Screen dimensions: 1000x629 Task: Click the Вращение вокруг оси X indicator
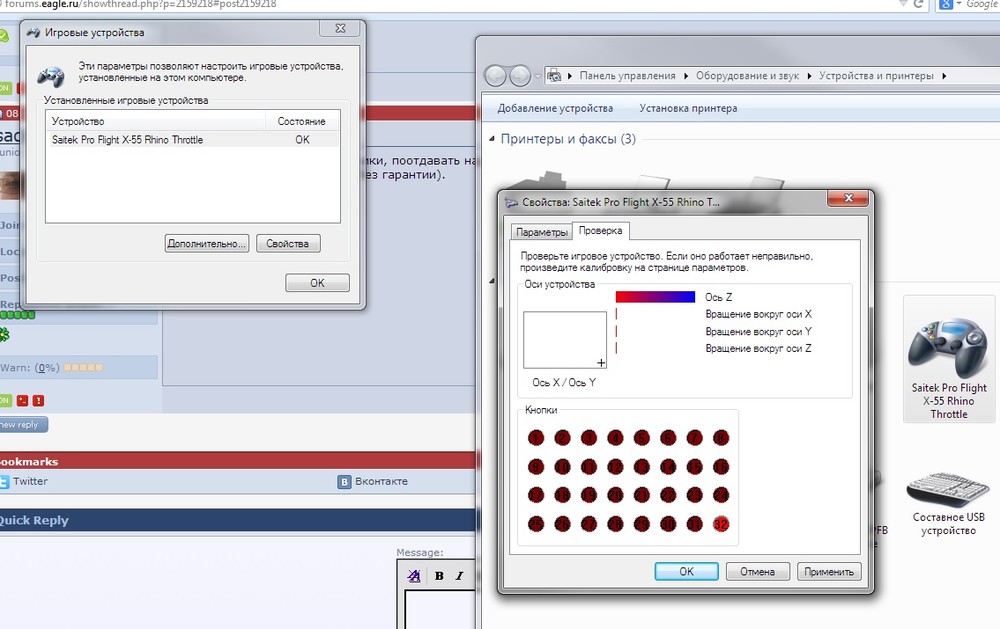pos(616,314)
